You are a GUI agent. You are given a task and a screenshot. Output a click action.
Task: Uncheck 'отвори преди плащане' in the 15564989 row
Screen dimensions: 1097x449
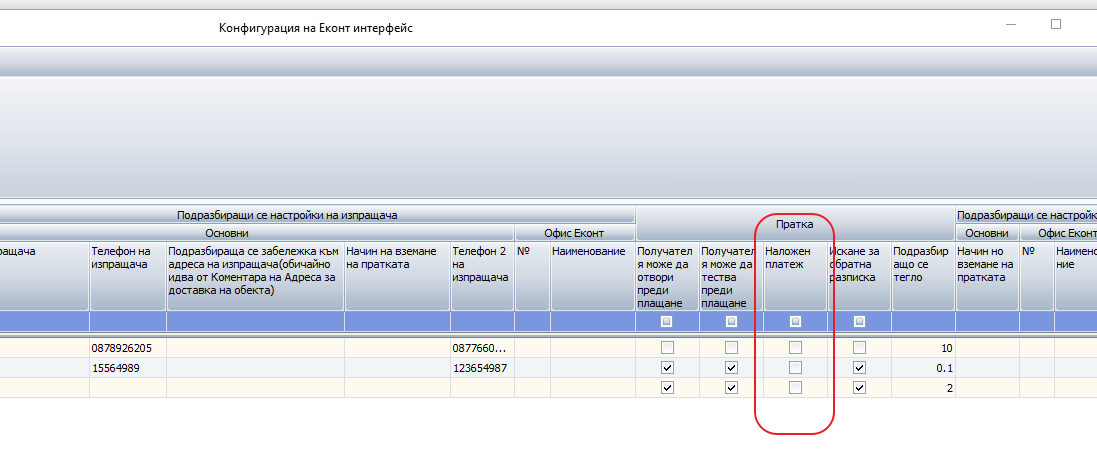(x=667, y=368)
